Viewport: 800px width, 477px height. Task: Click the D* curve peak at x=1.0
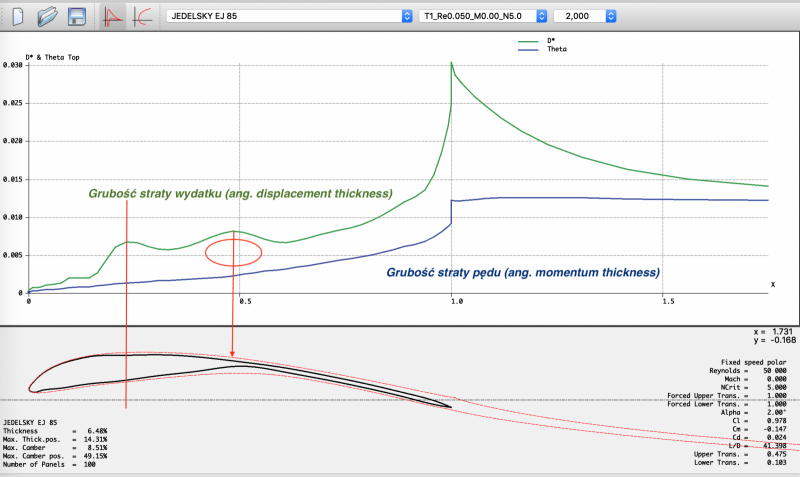point(451,63)
